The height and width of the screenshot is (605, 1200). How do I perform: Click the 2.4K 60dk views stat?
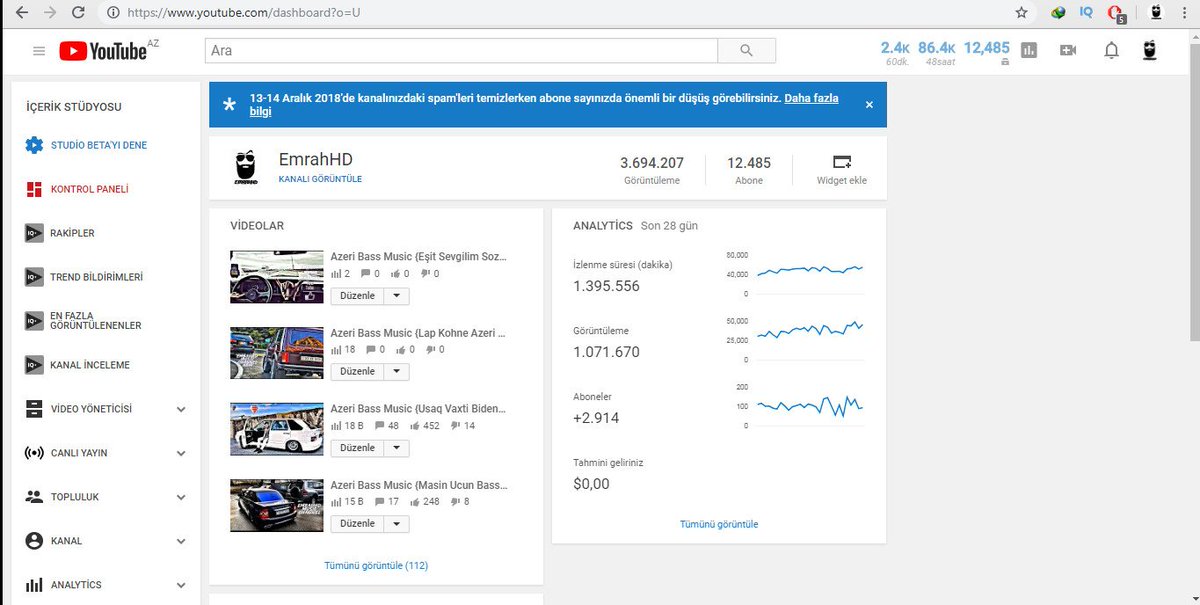pos(895,52)
